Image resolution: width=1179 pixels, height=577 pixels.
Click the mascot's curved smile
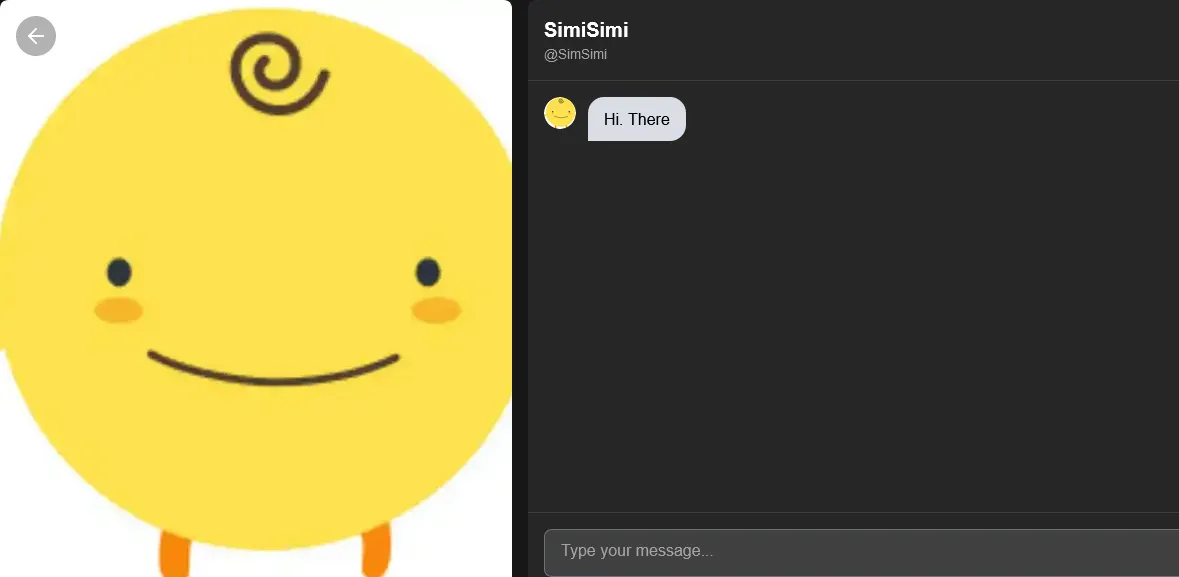tap(273, 367)
